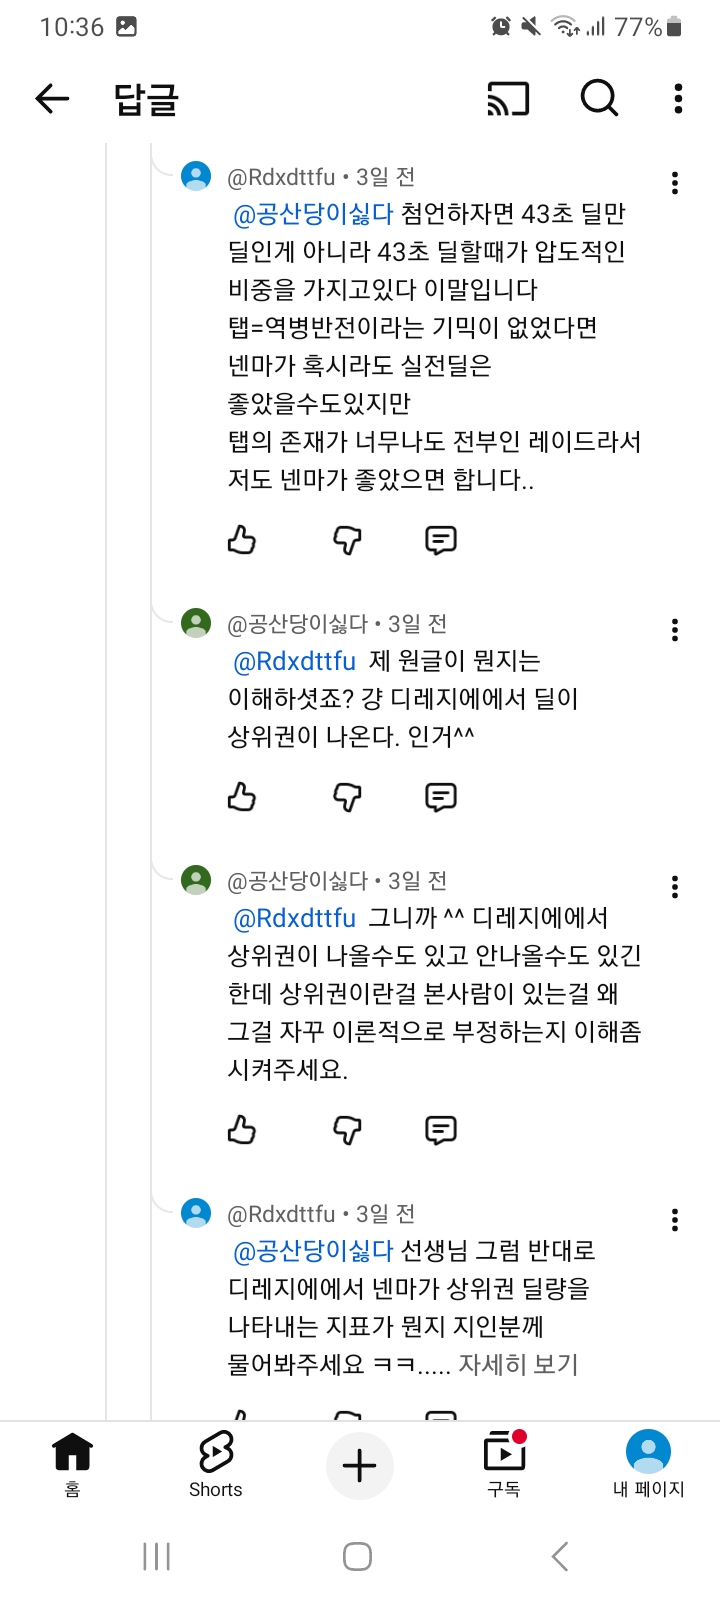Like the first @Rdxdttfu comment about 43초 딜
Viewport: 720px width, 1600px height.
point(242,540)
